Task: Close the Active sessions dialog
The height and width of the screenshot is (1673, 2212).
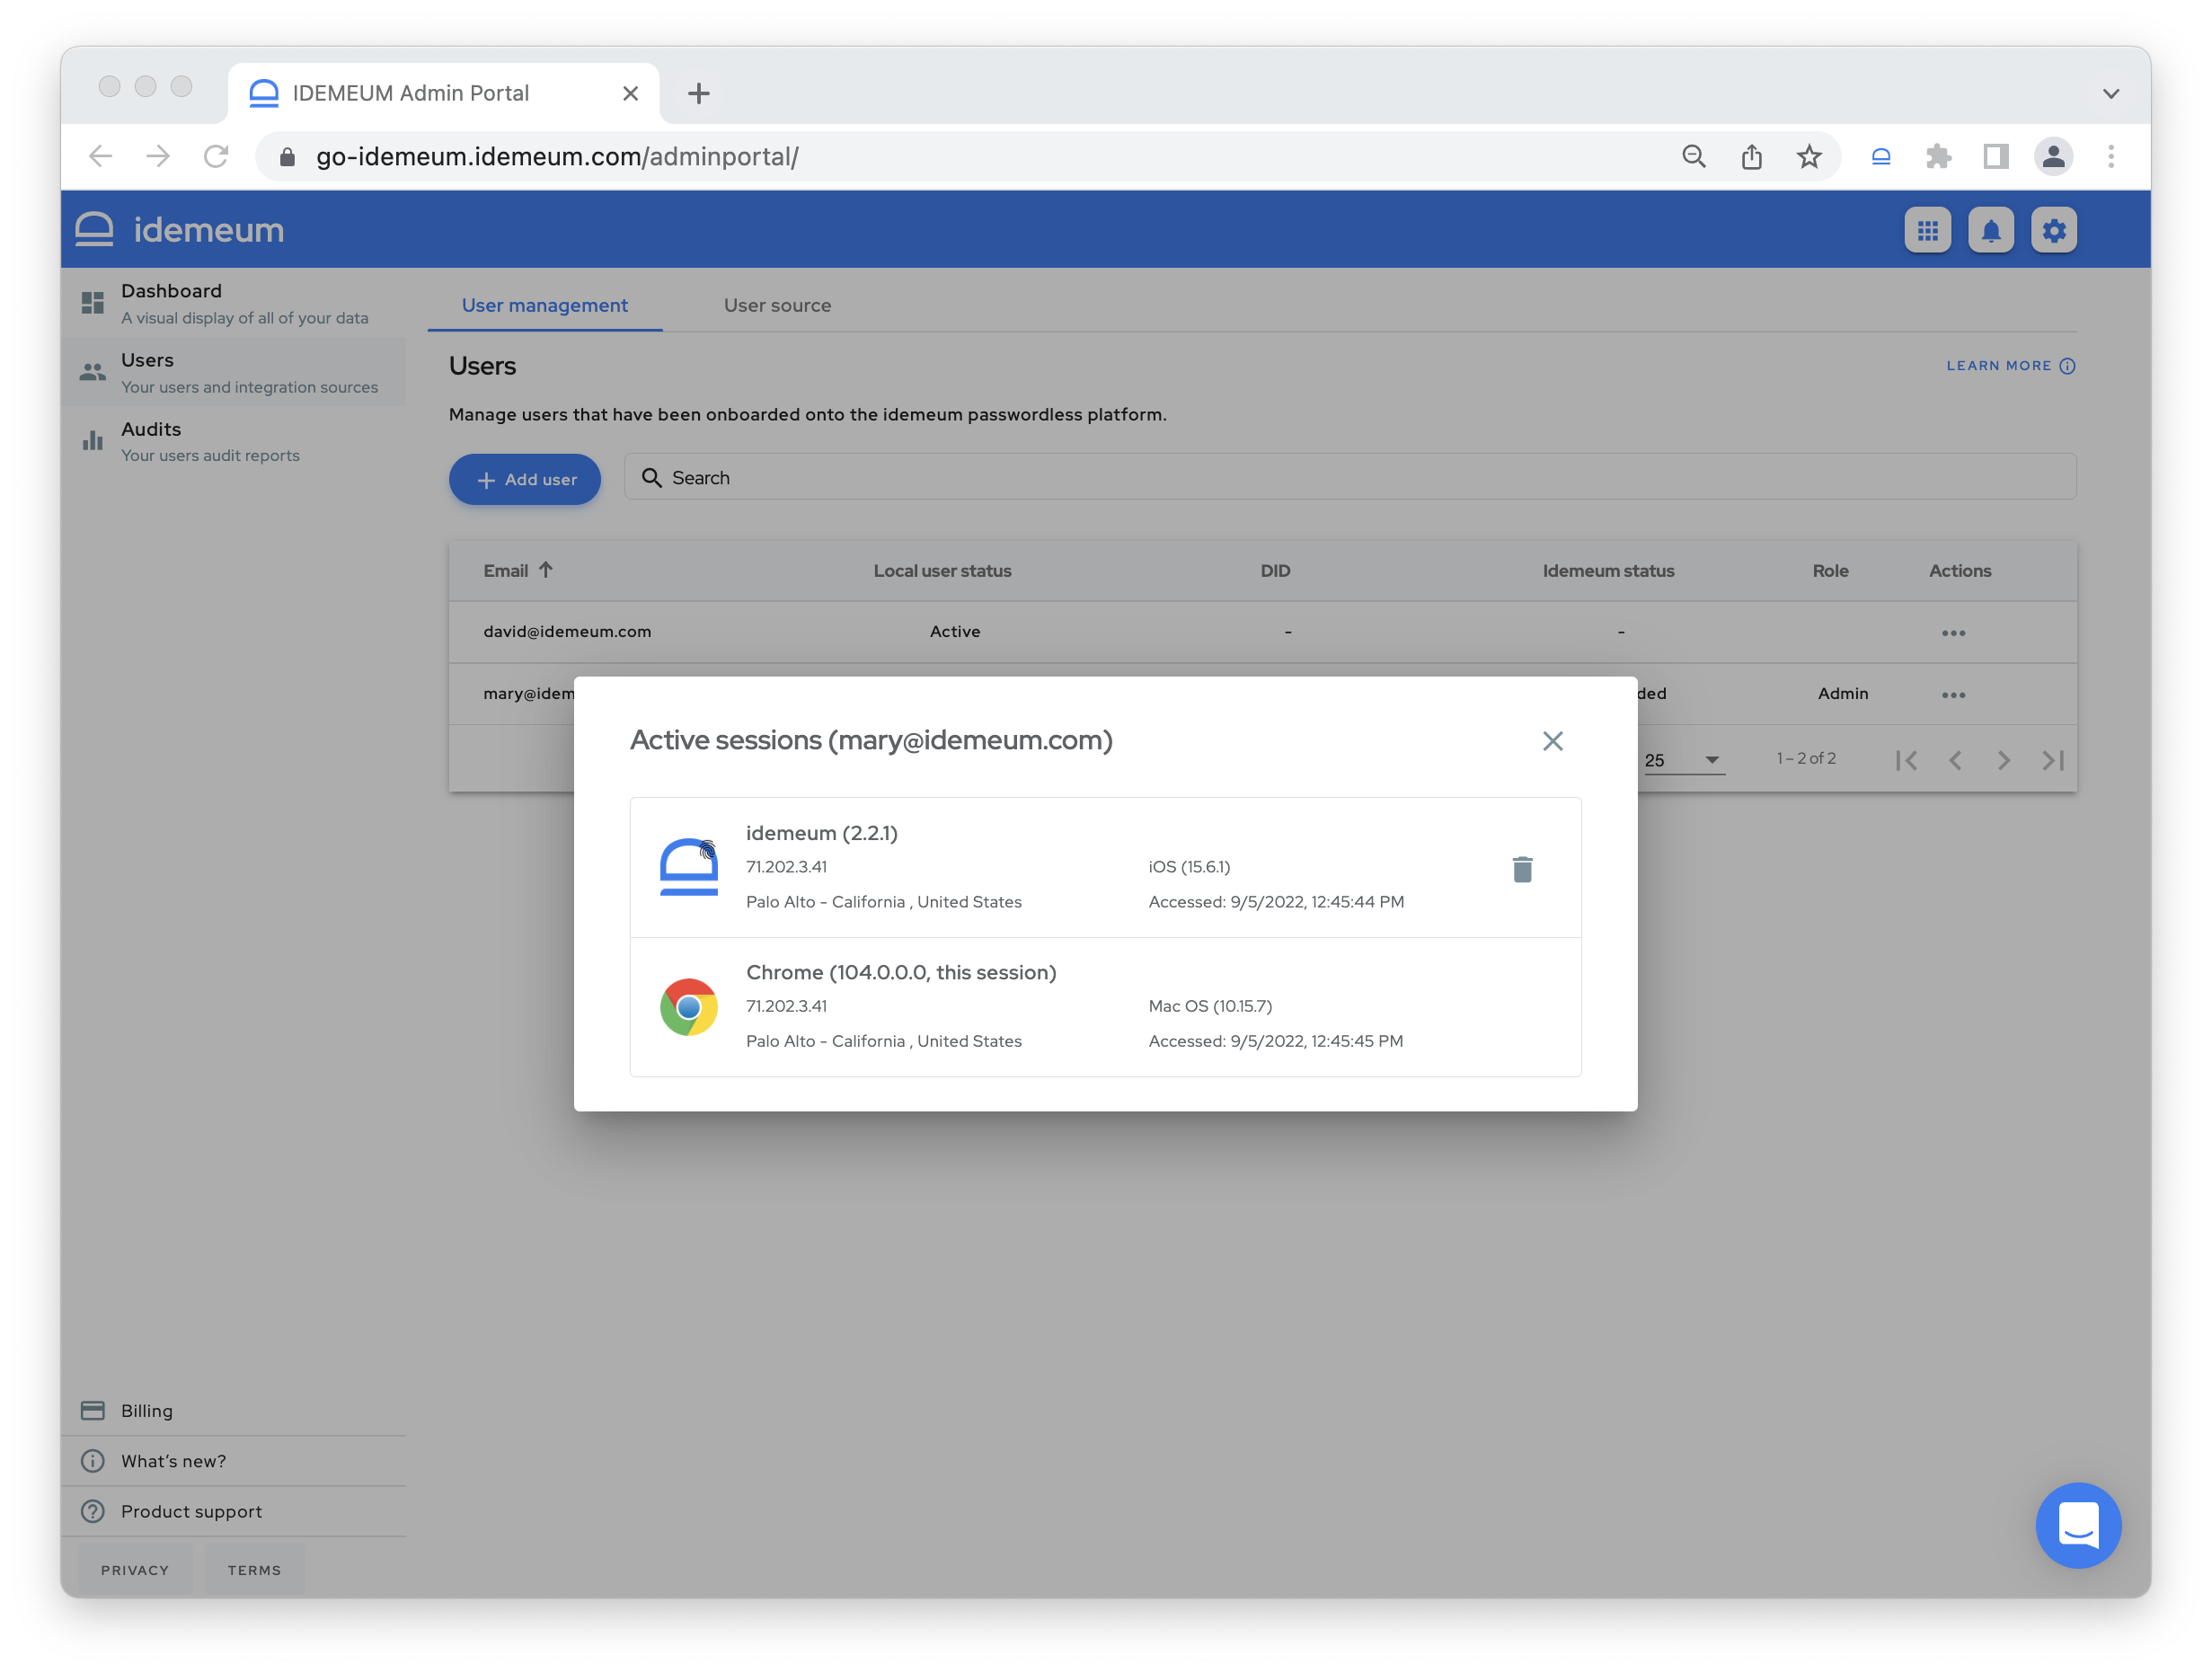Action: click(x=1552, y=741)
